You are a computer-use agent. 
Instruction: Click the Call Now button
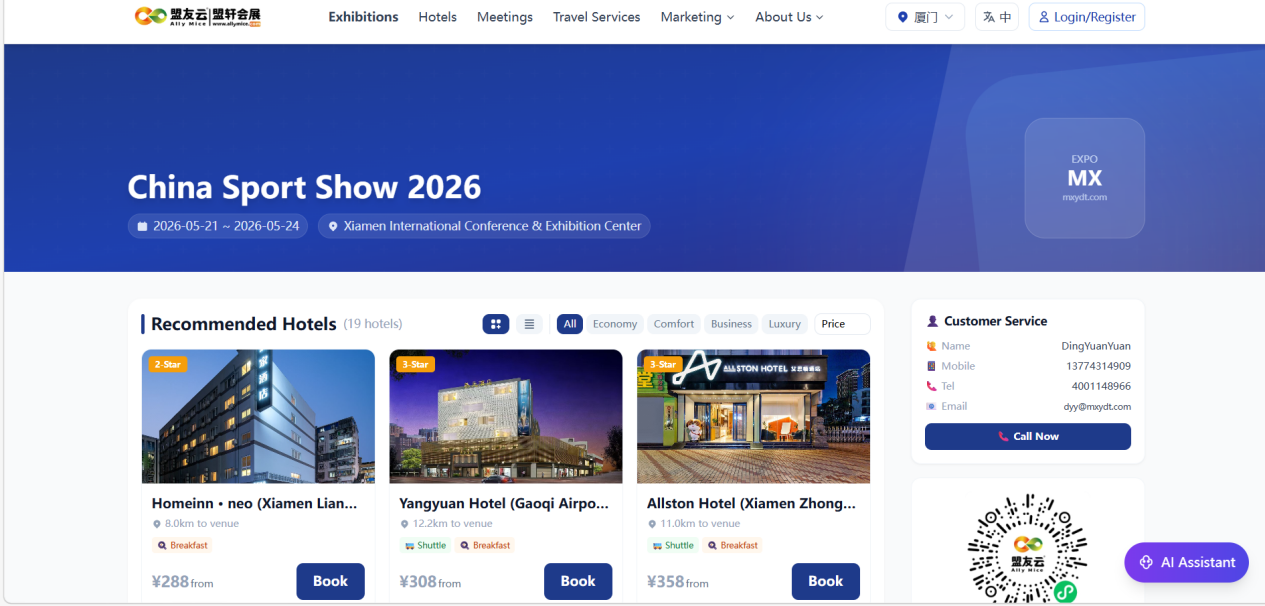pyautogui.click(x=1028, y=436)
